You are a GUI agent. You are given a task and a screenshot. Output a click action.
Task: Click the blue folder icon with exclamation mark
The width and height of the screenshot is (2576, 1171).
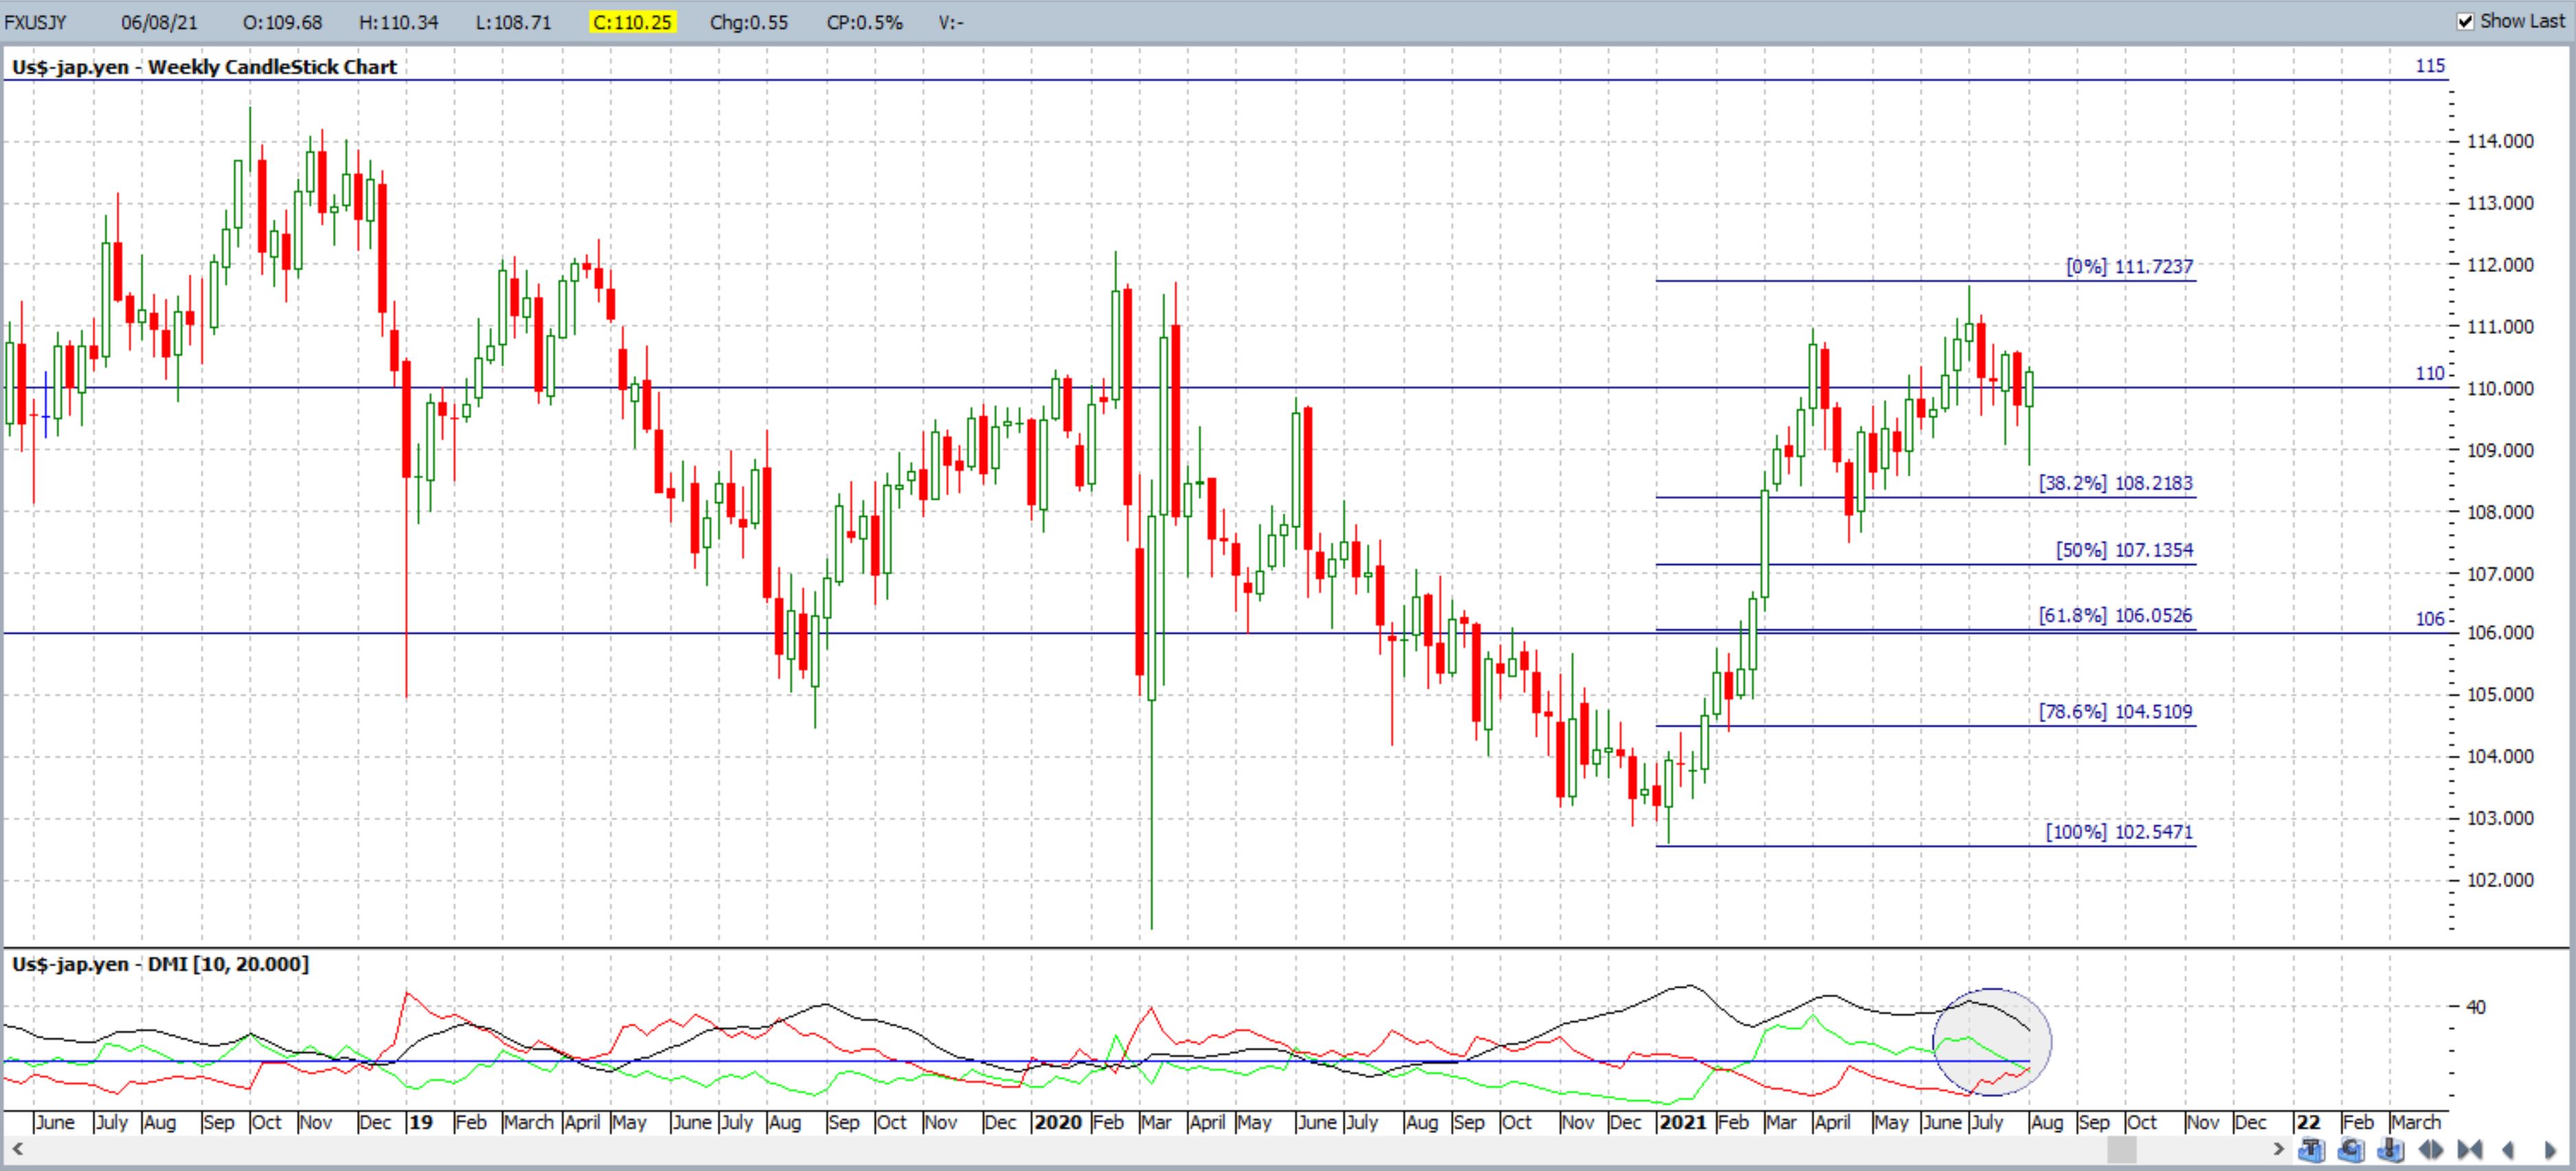(2391, 1150)
